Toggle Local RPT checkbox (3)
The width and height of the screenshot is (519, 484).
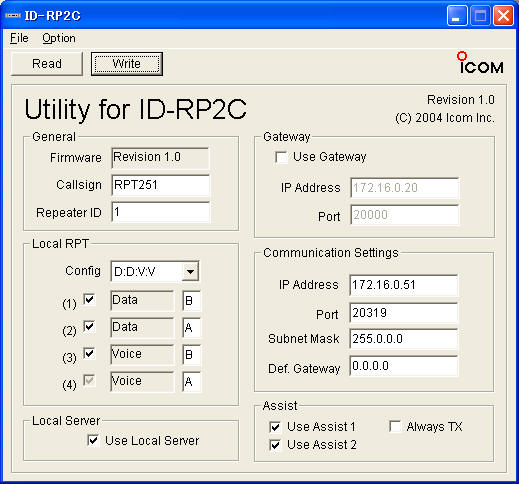click(89, 353)
